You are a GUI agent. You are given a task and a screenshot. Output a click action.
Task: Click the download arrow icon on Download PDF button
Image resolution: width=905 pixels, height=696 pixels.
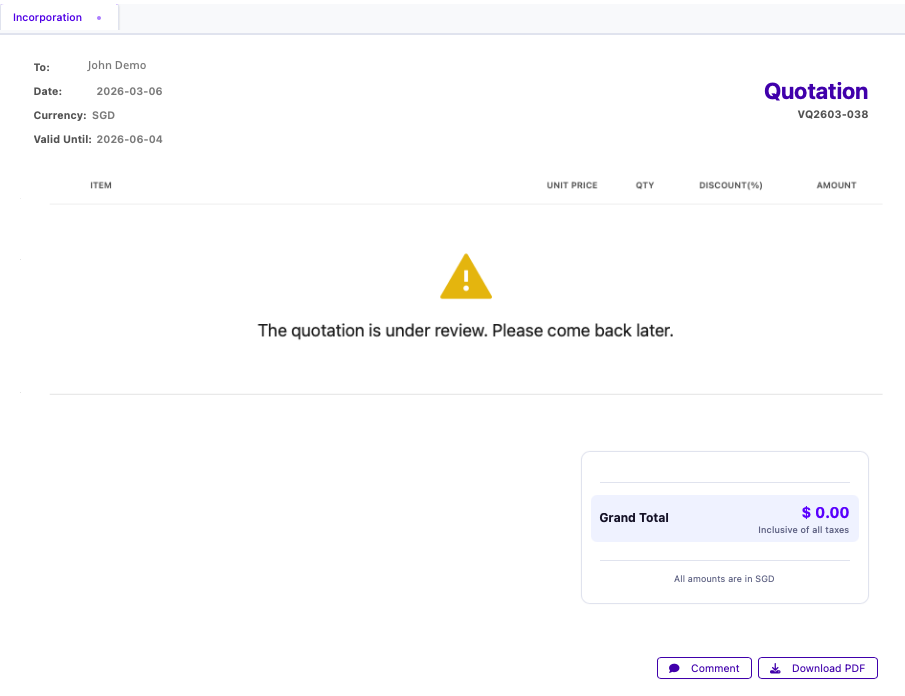[775, 668]
